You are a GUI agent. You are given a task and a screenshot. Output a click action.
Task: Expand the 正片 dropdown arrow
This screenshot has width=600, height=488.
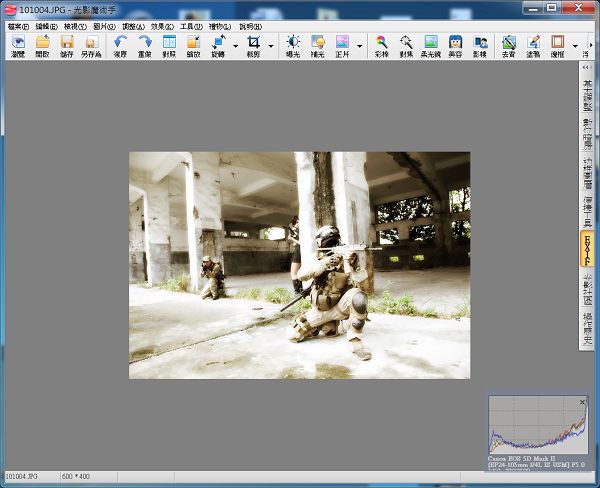359,46
